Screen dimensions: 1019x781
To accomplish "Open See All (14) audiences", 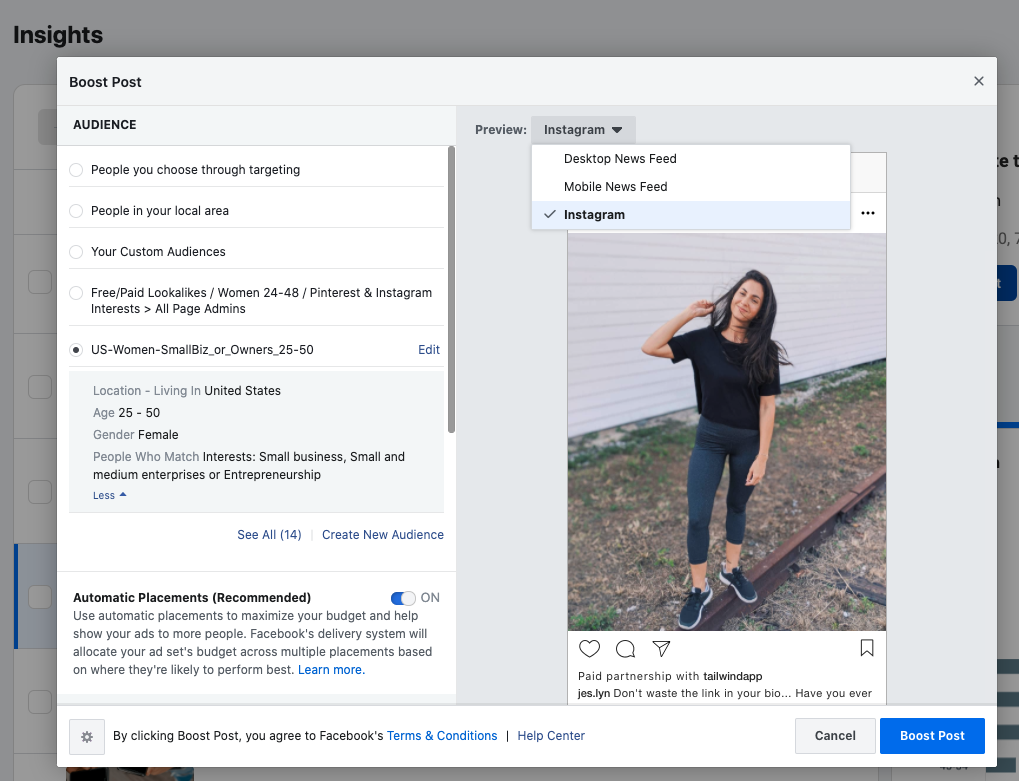I will [x=269, y=535].
